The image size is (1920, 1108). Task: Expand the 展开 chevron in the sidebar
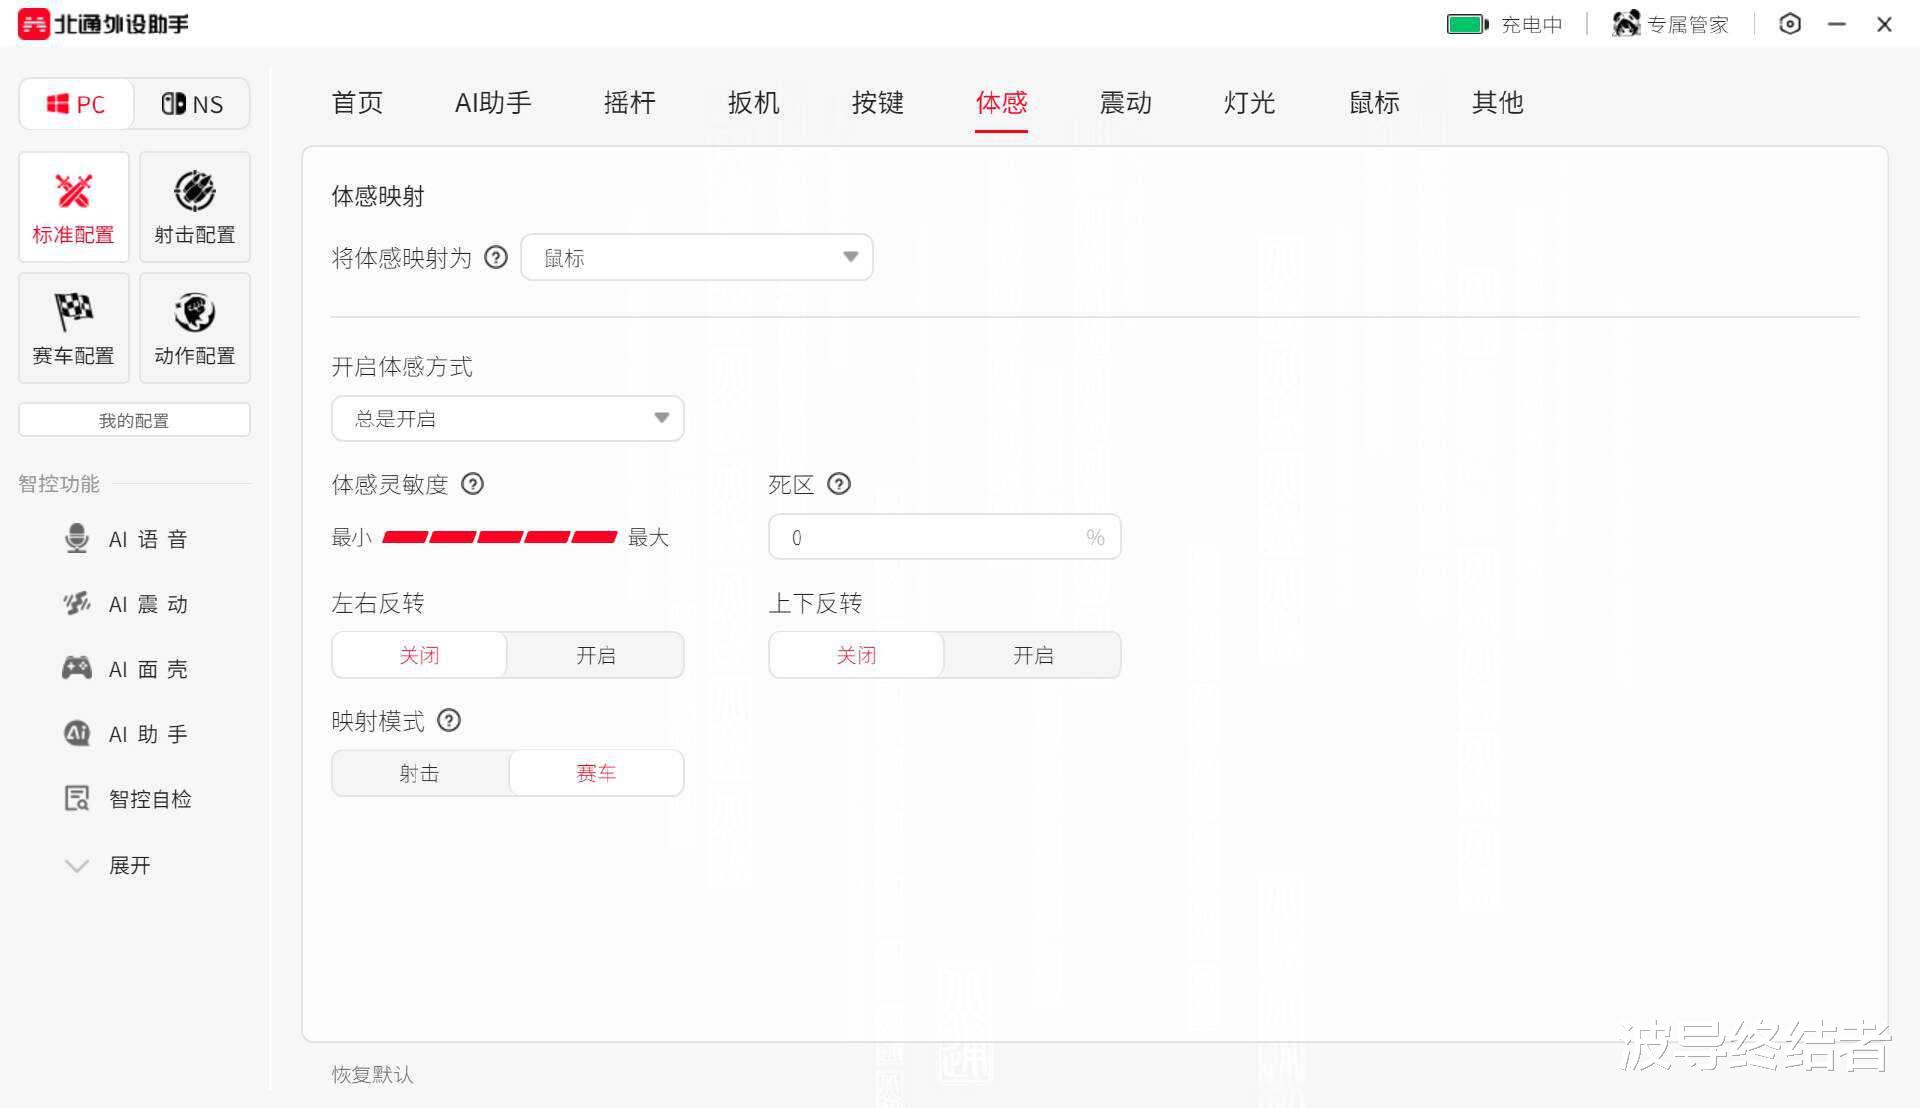pos(77,865)
